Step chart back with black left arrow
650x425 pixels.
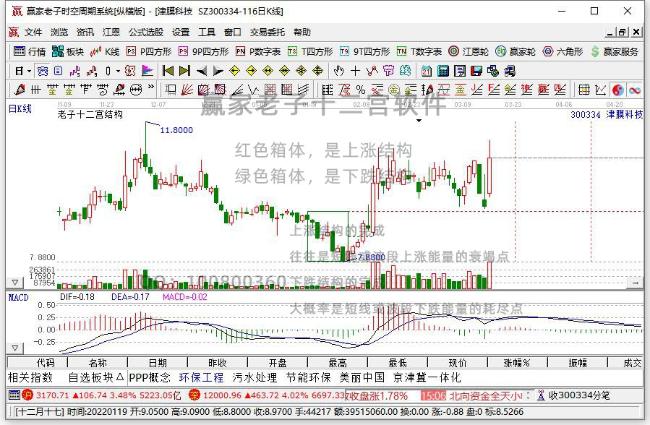pyautogui.click(x=201, y=71)
